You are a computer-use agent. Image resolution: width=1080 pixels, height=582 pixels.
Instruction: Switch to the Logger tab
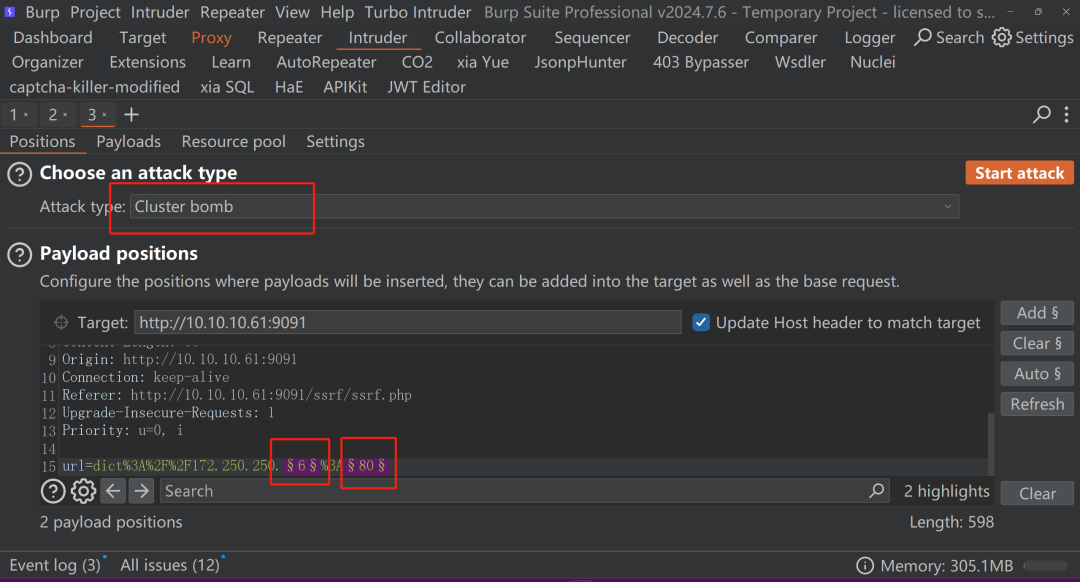pos(870,38)
